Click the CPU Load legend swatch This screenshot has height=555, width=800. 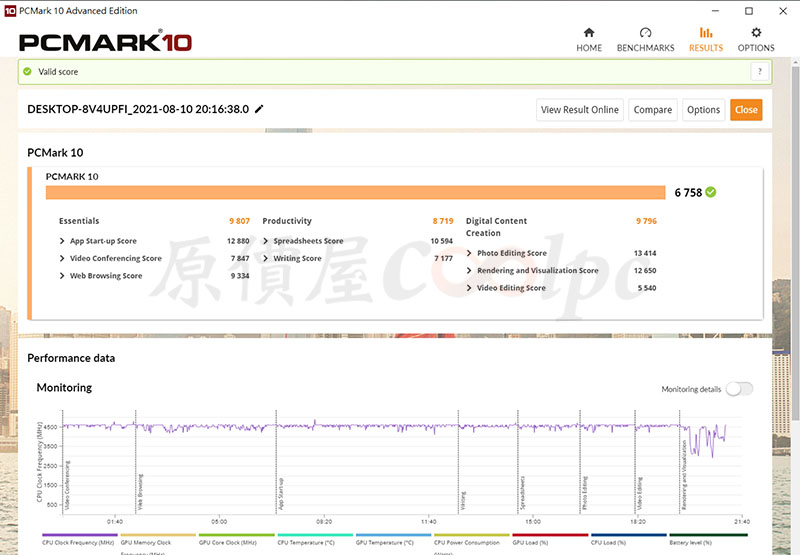tap(629, 535)
